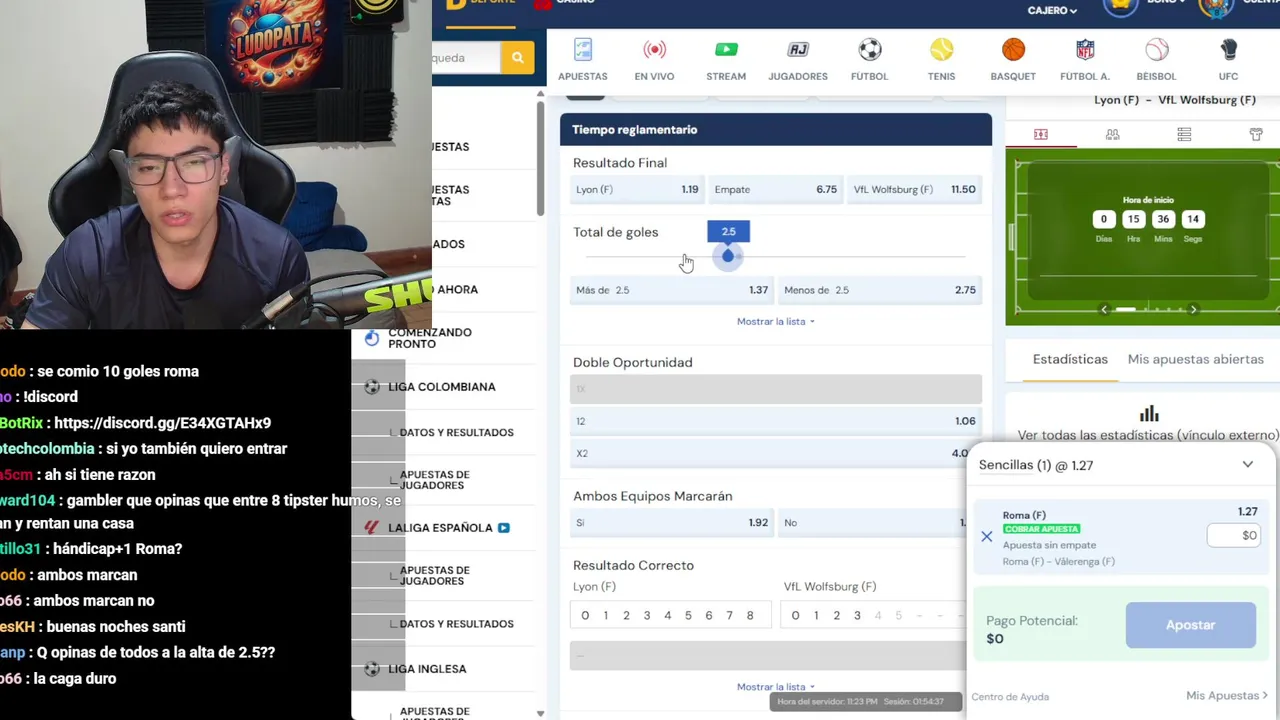The height and width of the screenshot is (720, 1280).
Task: Switch to the Estadísticas tab
Action: pyautogui.click(x=1070, y=360)
